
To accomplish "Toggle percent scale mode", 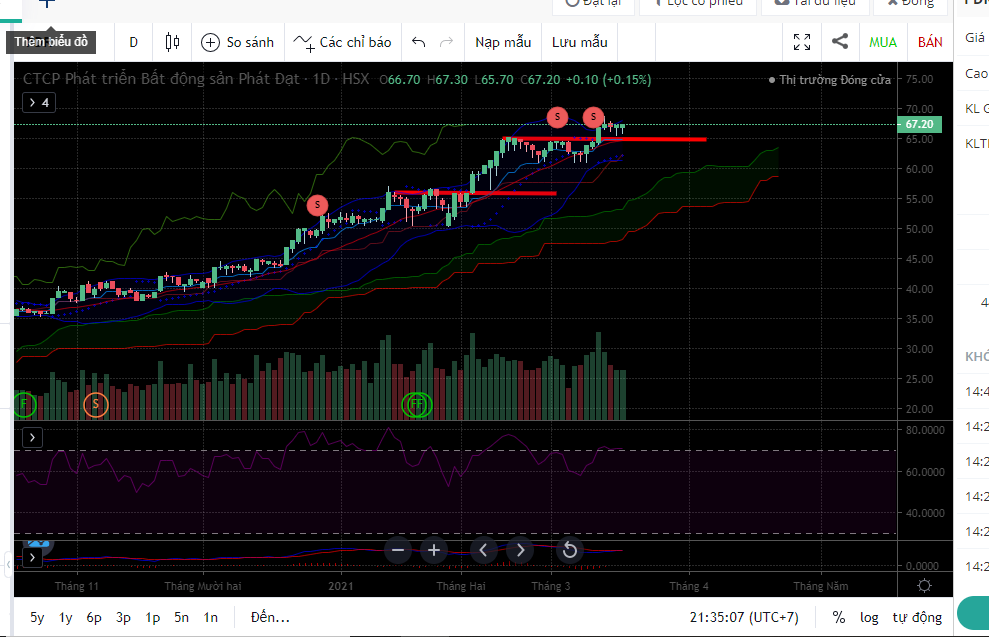I will tap(838, 617).
